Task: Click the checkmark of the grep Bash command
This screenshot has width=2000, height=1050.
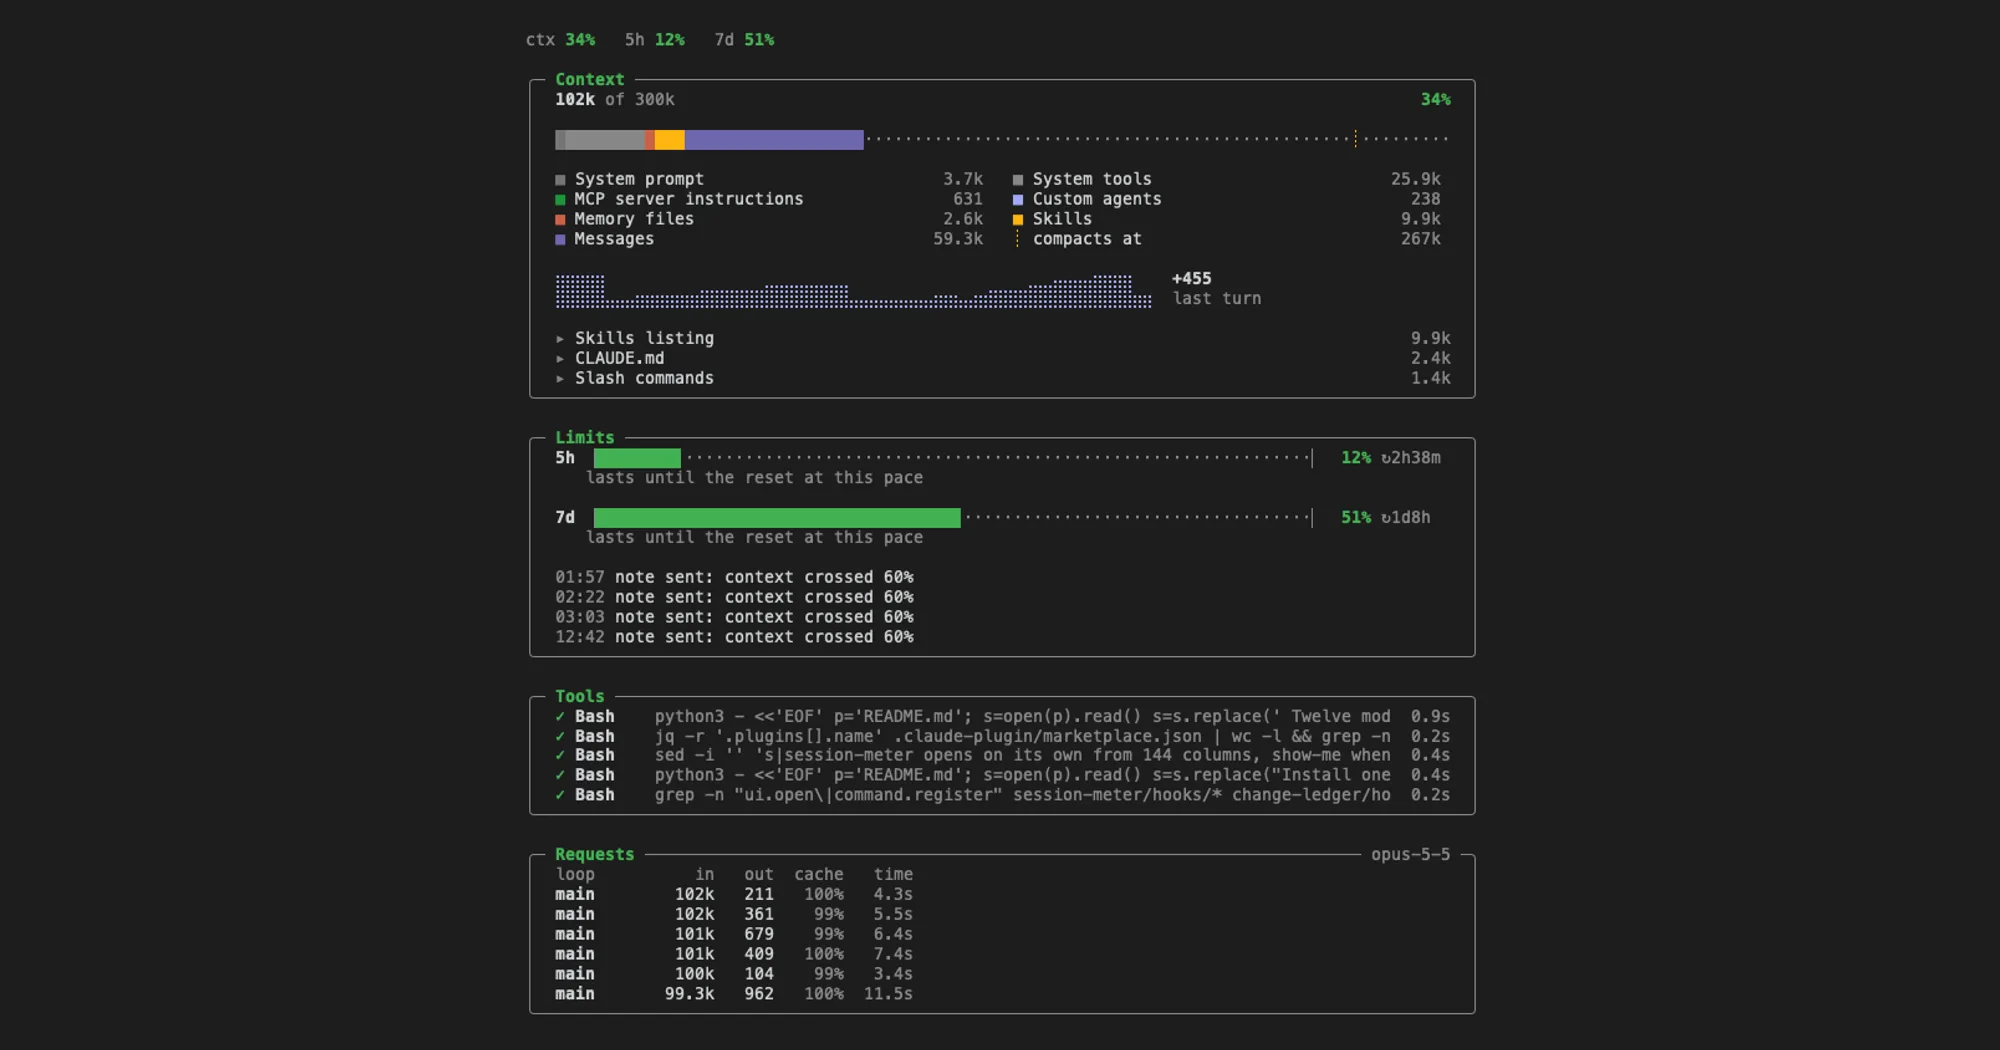Action: coord(560,795)
